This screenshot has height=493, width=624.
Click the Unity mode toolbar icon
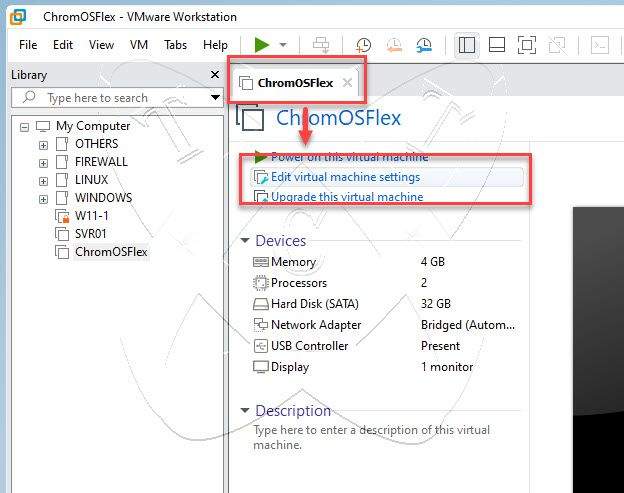click(557, 45)
